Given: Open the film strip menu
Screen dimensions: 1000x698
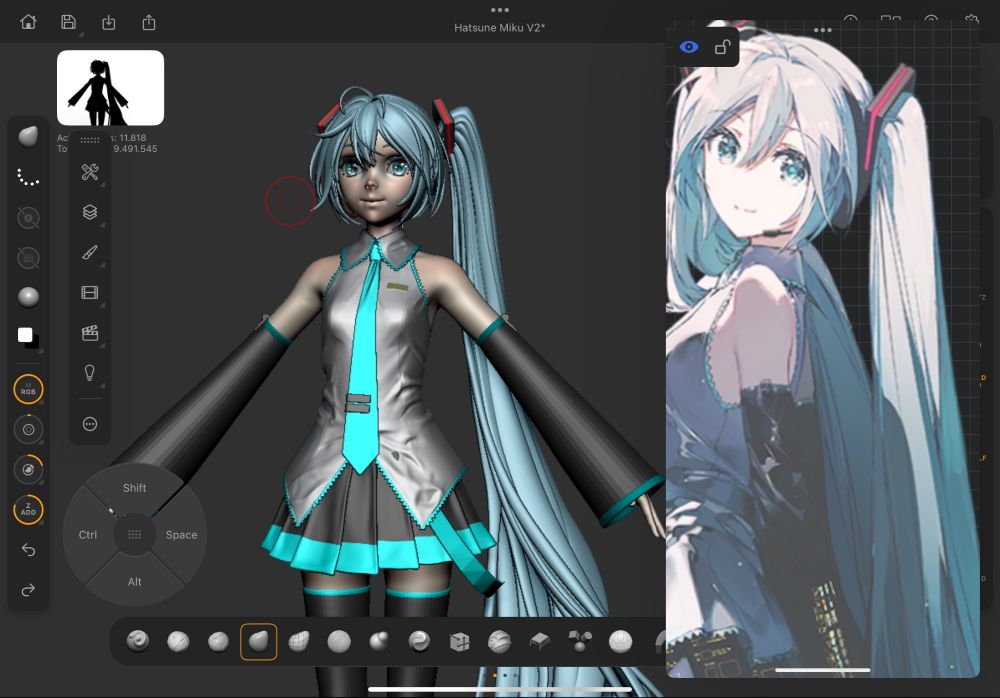Looking at the screenshot, I should [90, 293].
